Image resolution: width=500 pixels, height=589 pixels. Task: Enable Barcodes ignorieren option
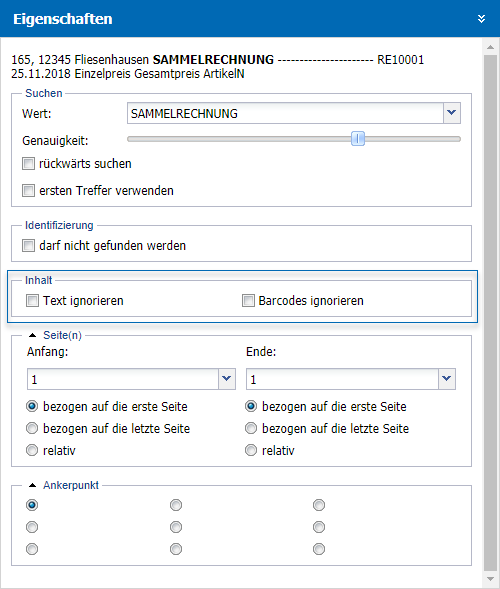pyautogui.click(x=248, y=301)
